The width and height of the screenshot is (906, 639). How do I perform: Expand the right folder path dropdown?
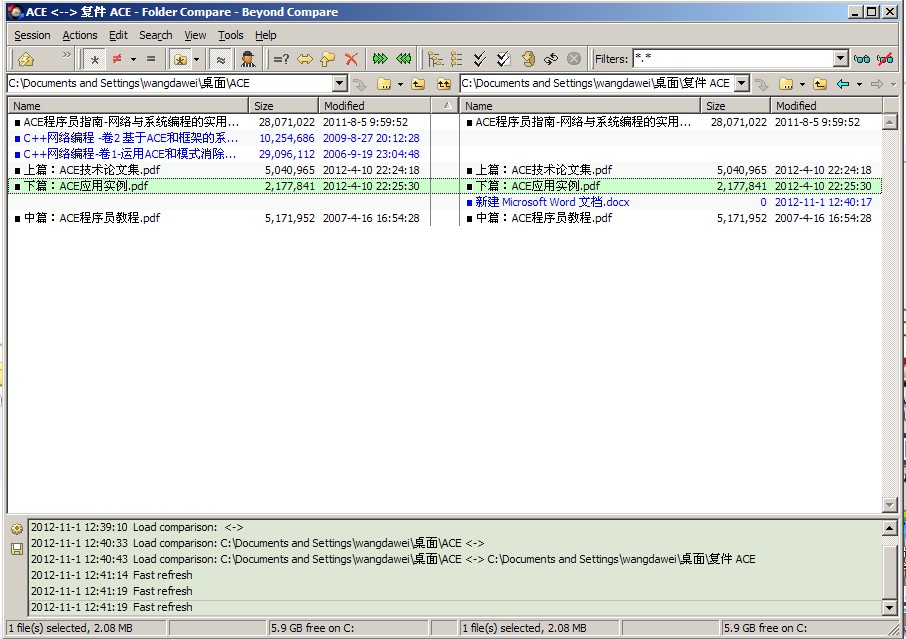click(x=742, y=84)
